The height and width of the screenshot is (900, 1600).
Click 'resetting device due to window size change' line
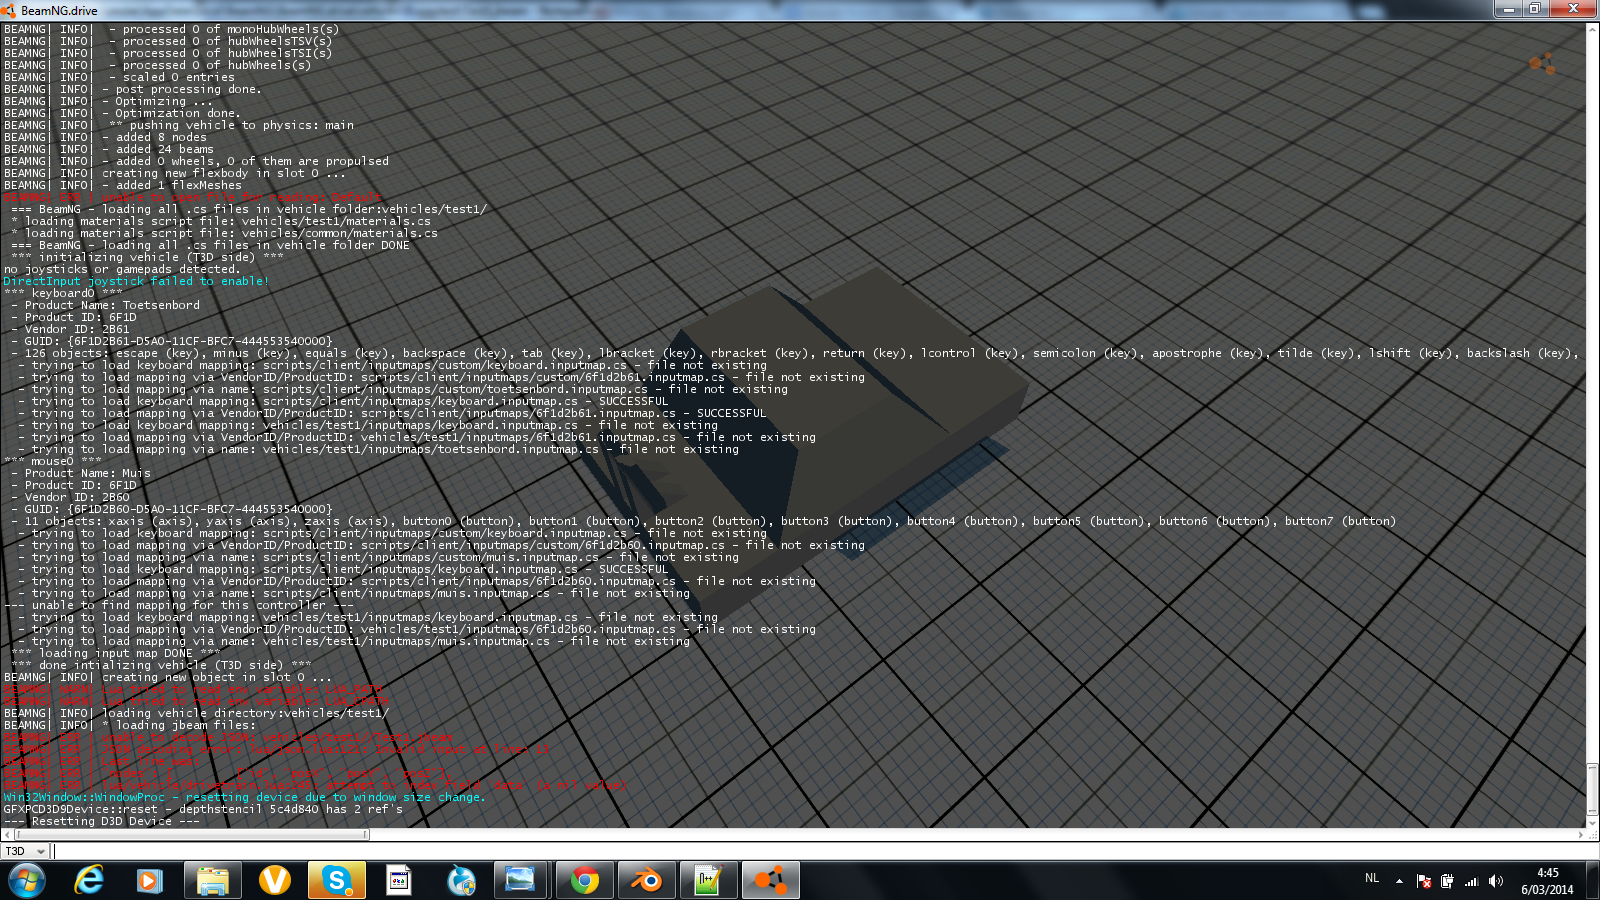click(x=244, y=797)
